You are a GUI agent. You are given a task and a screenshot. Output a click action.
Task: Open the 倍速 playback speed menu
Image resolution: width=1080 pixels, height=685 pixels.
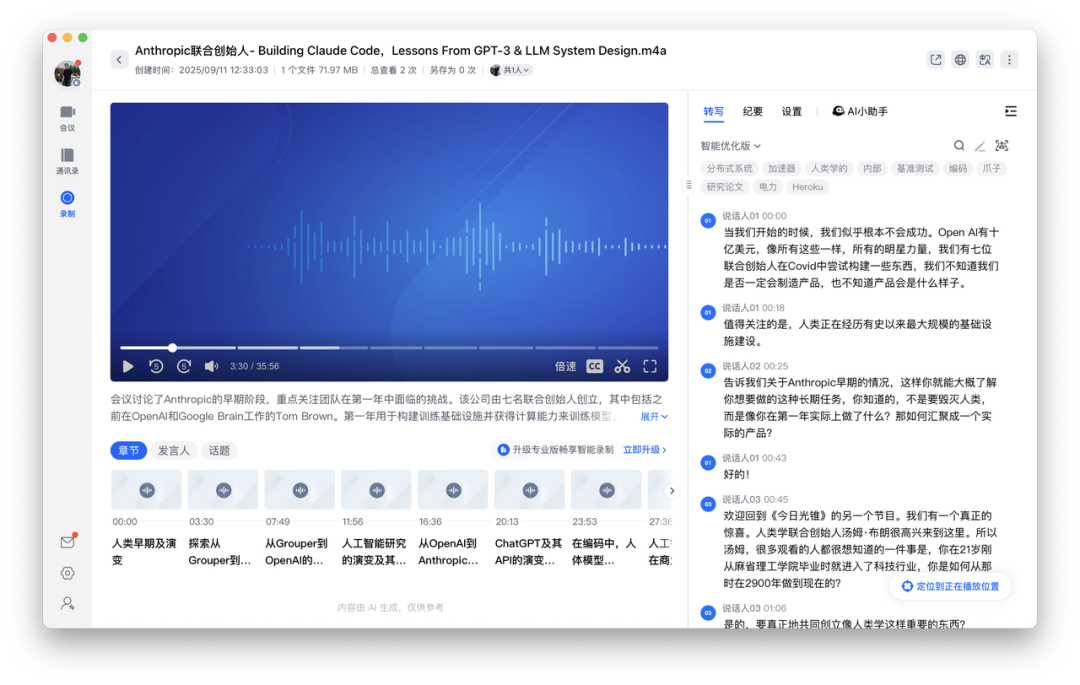pyautogui.click(x=565, y=366)
